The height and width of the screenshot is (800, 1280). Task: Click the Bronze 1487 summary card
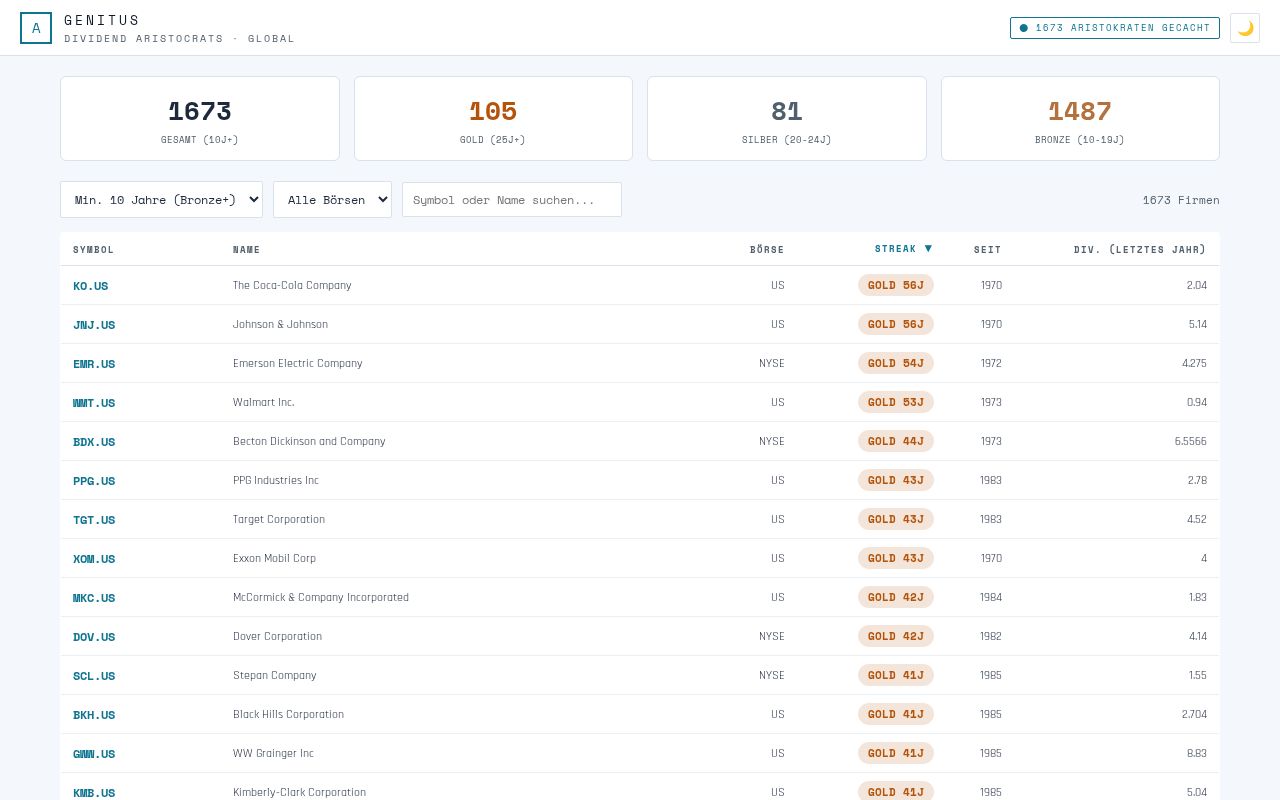pyautogui.click(x=1080, y=118)
